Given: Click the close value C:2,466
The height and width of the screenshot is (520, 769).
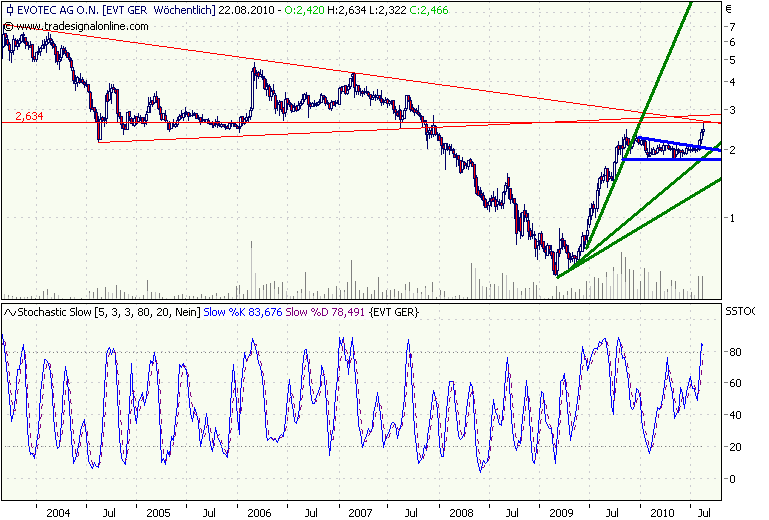Looking at the screenshot, I should pyautogui.click(x=429, y=10).
